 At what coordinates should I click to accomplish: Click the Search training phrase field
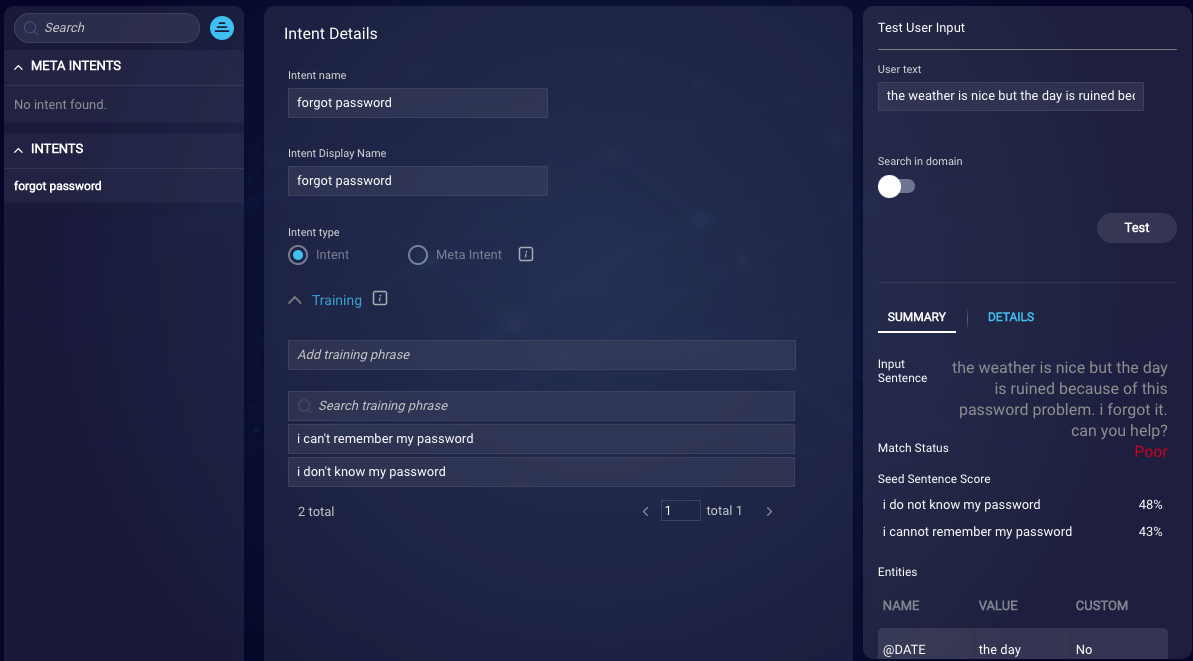pos(542,406)
